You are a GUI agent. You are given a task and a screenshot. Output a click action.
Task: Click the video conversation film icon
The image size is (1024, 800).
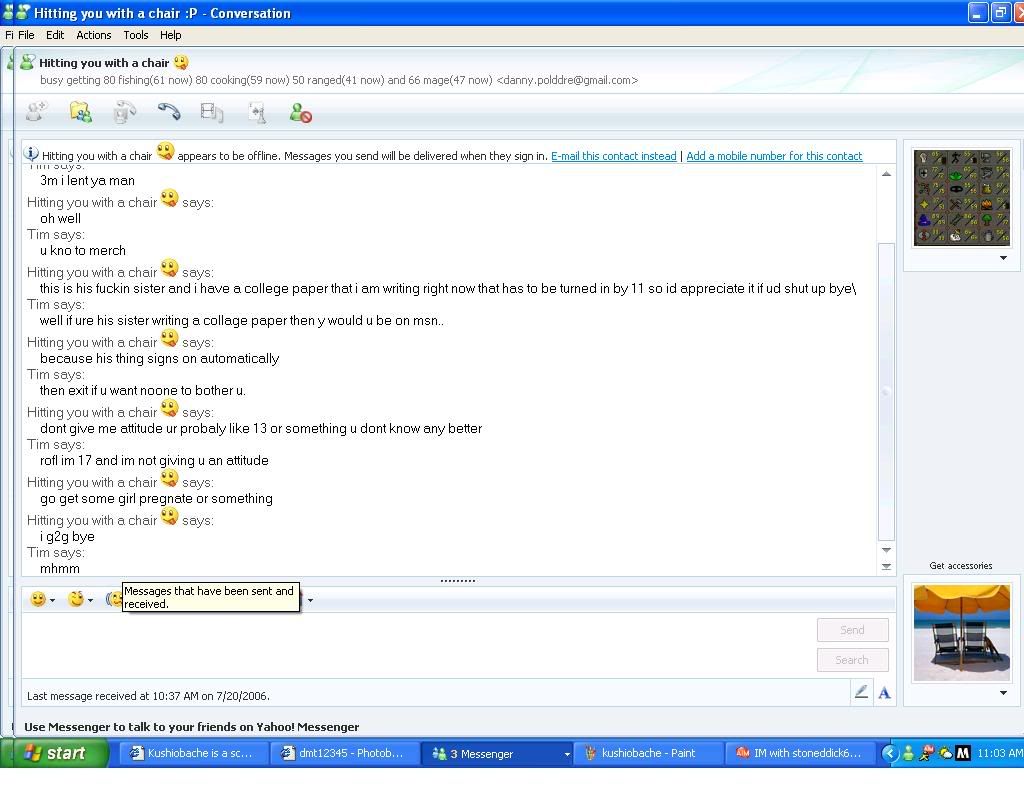(212, 113)
